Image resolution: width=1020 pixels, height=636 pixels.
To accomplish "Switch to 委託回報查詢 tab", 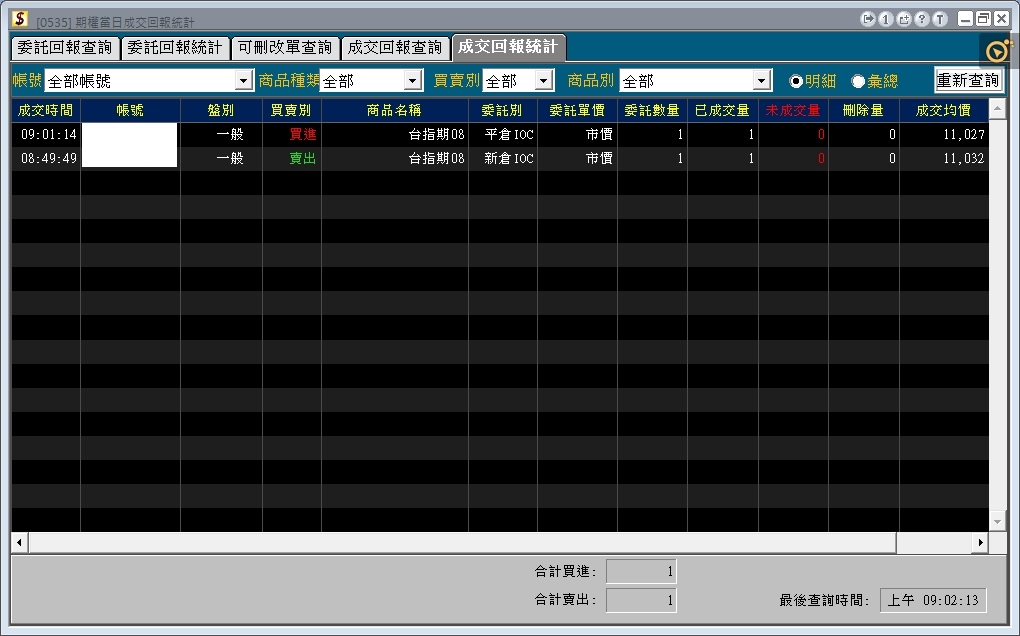I will [x=65, y=47].
